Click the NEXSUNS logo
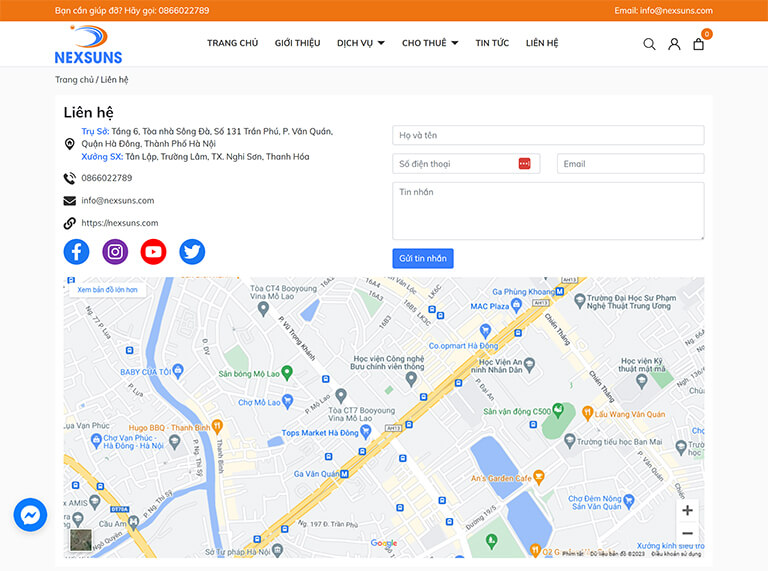768x571 pixels. pyautogui.click(x=89, y=45)
